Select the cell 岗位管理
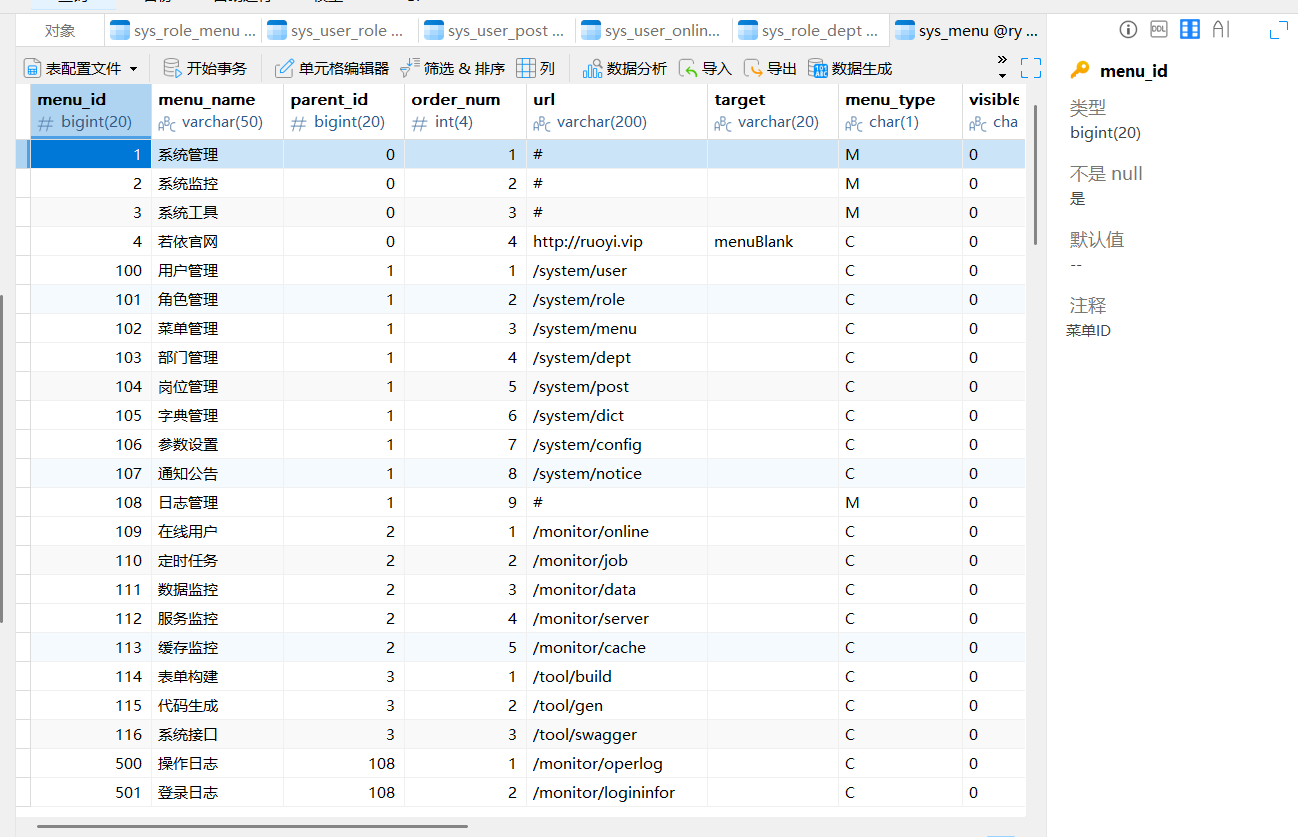This screenshot has height=837, width=1298. click(218, 386)
